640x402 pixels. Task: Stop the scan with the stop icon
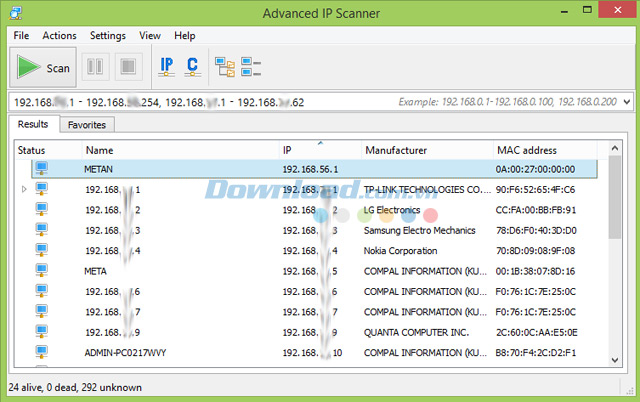click(128, 67)
